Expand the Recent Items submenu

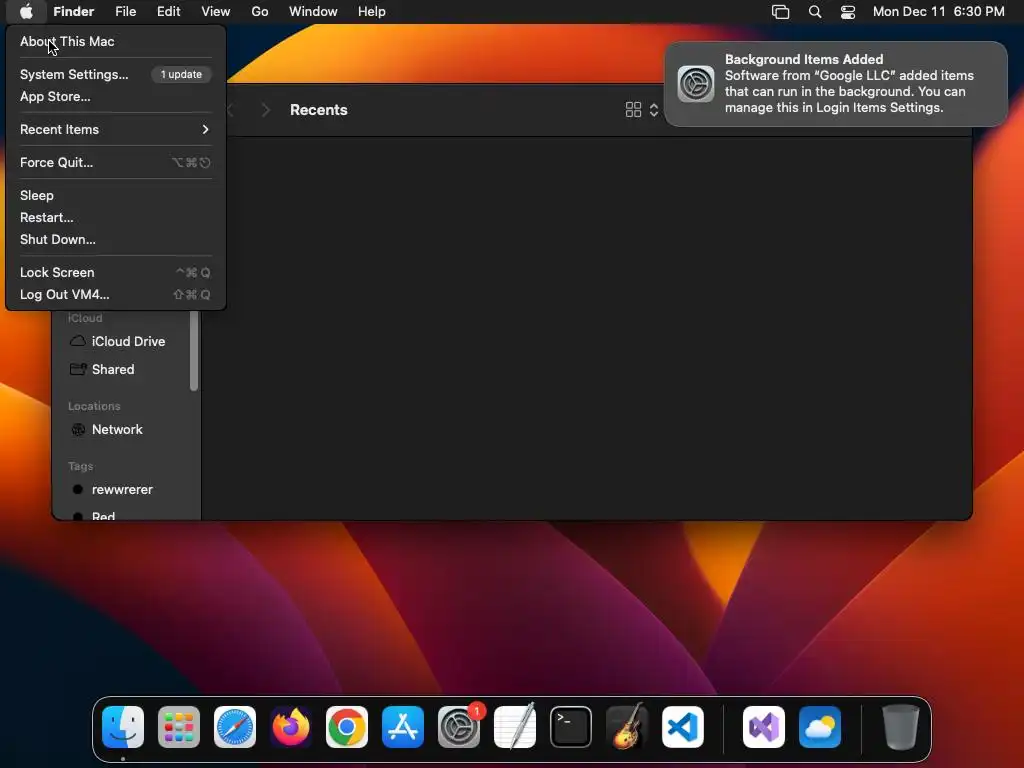(x=116, y=129)
